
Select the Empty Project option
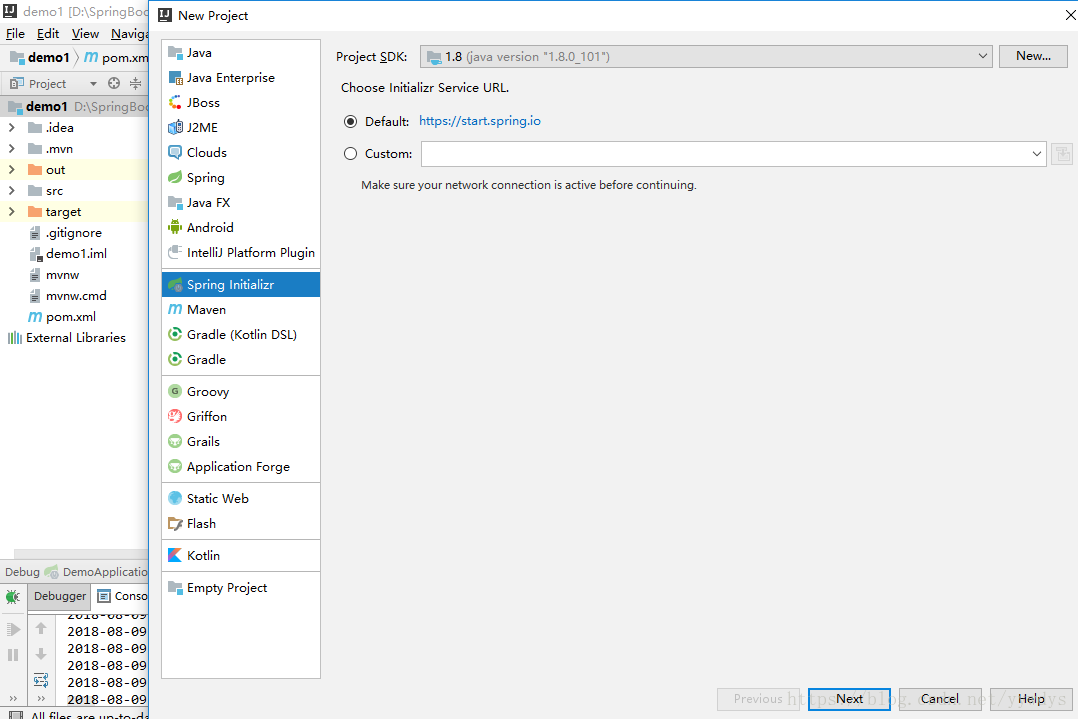(x=225, y=587)
